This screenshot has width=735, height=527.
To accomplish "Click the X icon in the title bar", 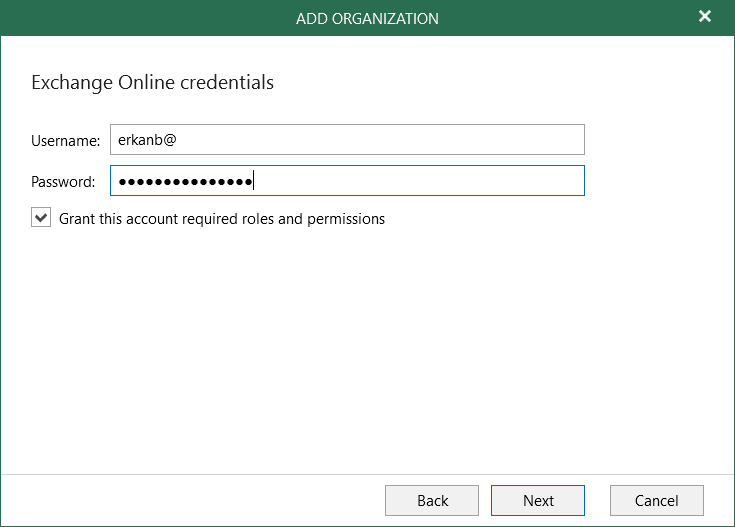I will point(705,17).
